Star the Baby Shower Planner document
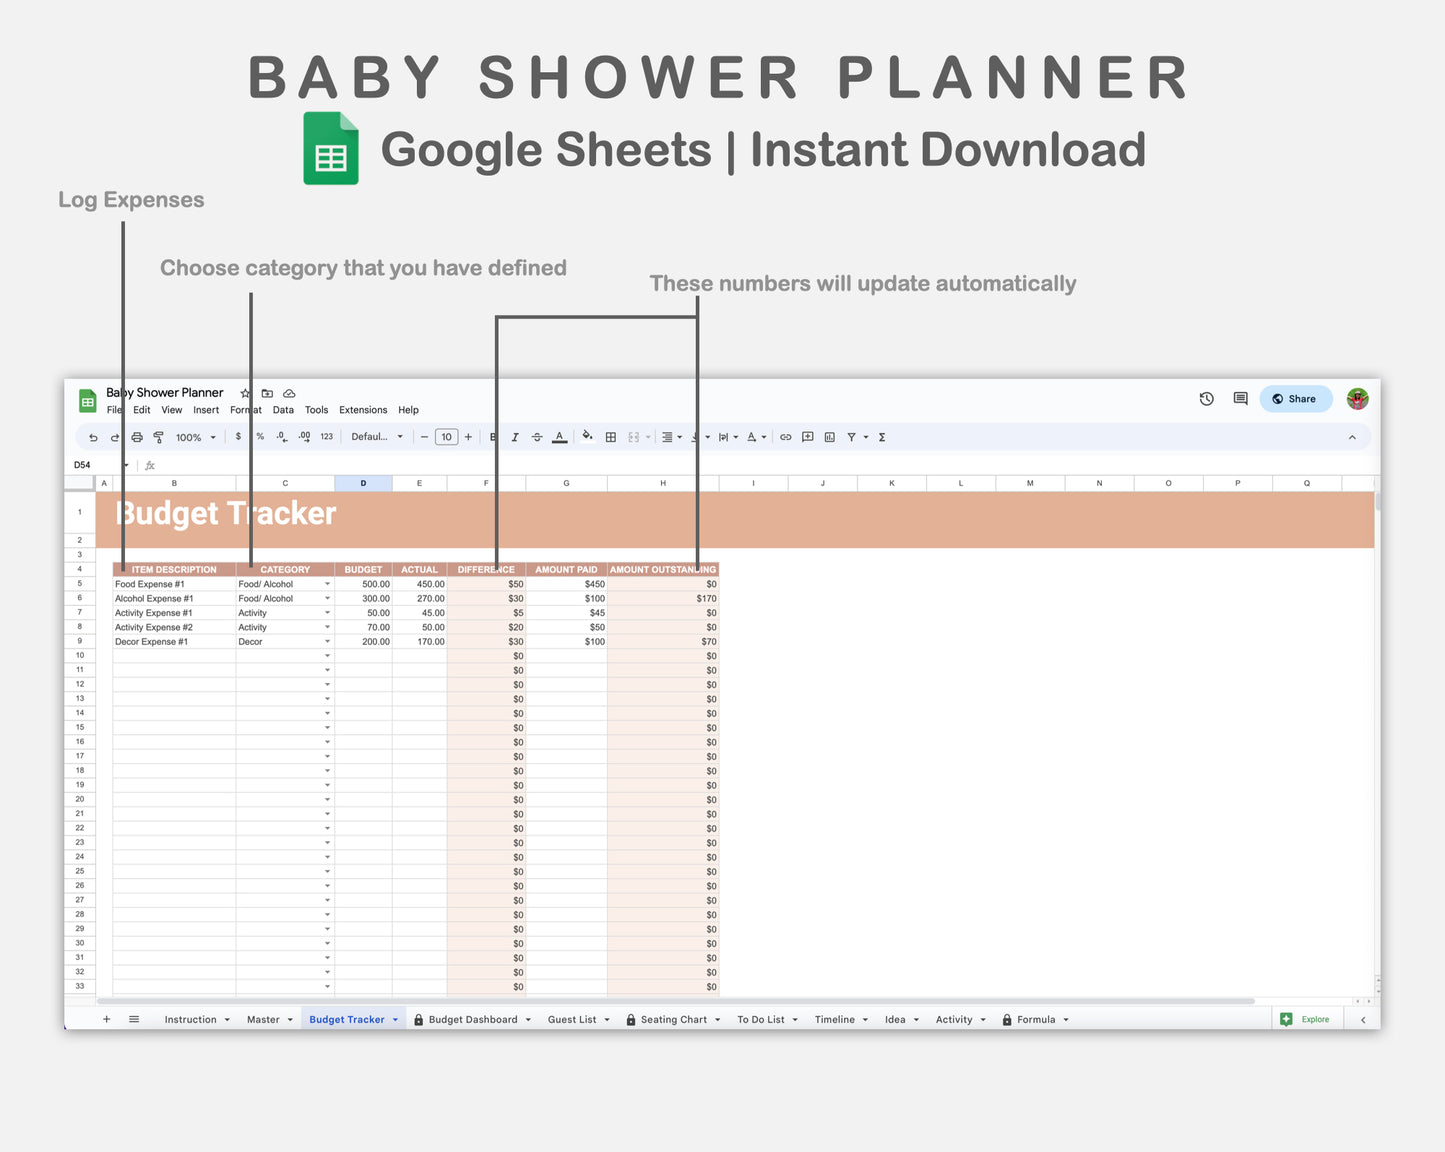This screenshot has width=1445, height=1152. click(x=245, y=393)
